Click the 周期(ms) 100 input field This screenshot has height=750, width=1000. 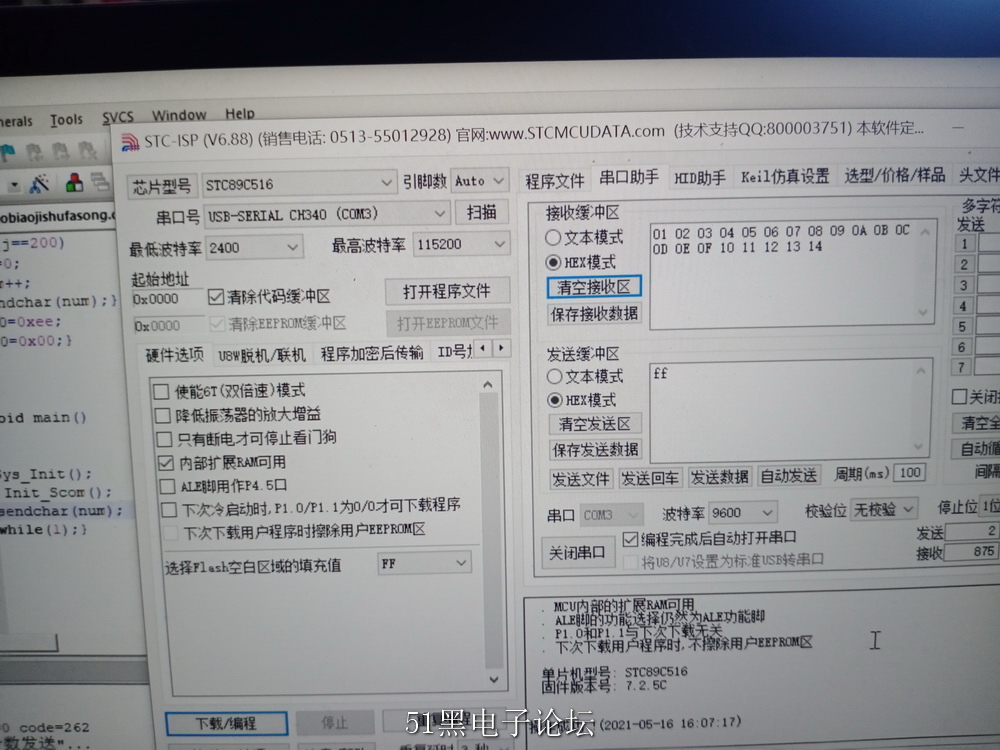click(x=910, y=473)
